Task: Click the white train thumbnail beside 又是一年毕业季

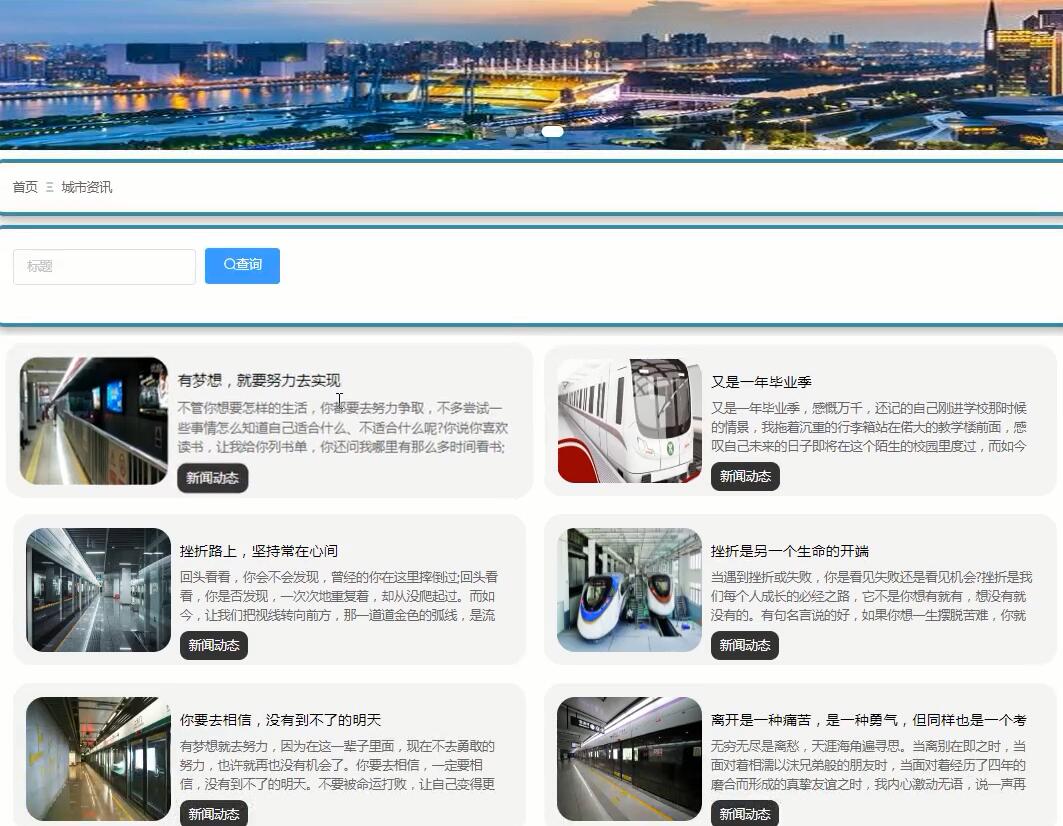Action: [628, 419]
